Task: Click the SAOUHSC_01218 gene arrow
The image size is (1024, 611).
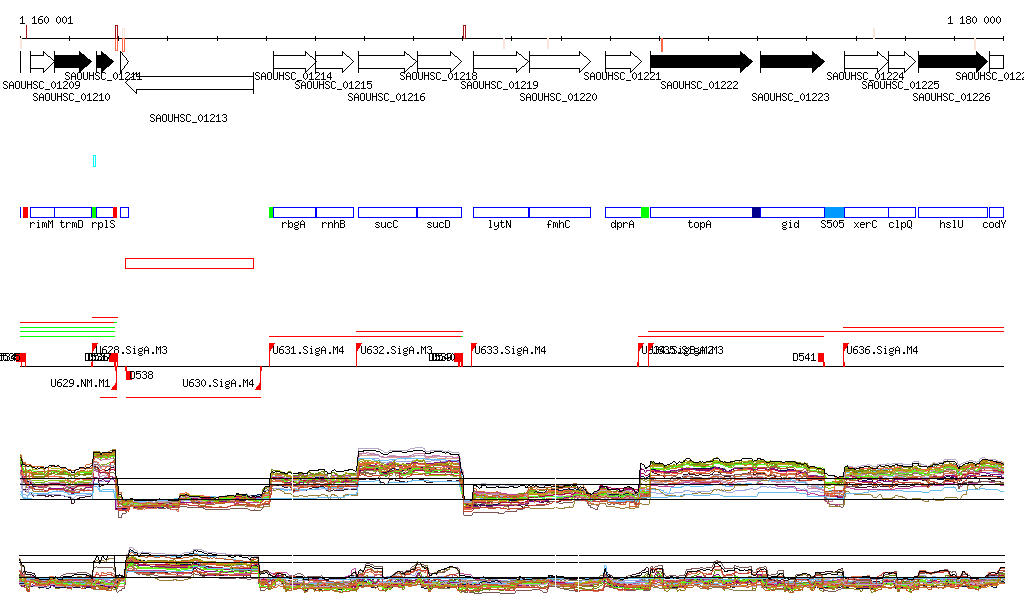Action: (x=440, y=62)
